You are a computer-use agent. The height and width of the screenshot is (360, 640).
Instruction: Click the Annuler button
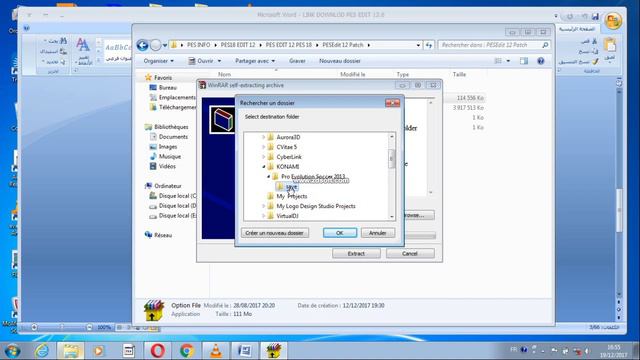[378, 233]
